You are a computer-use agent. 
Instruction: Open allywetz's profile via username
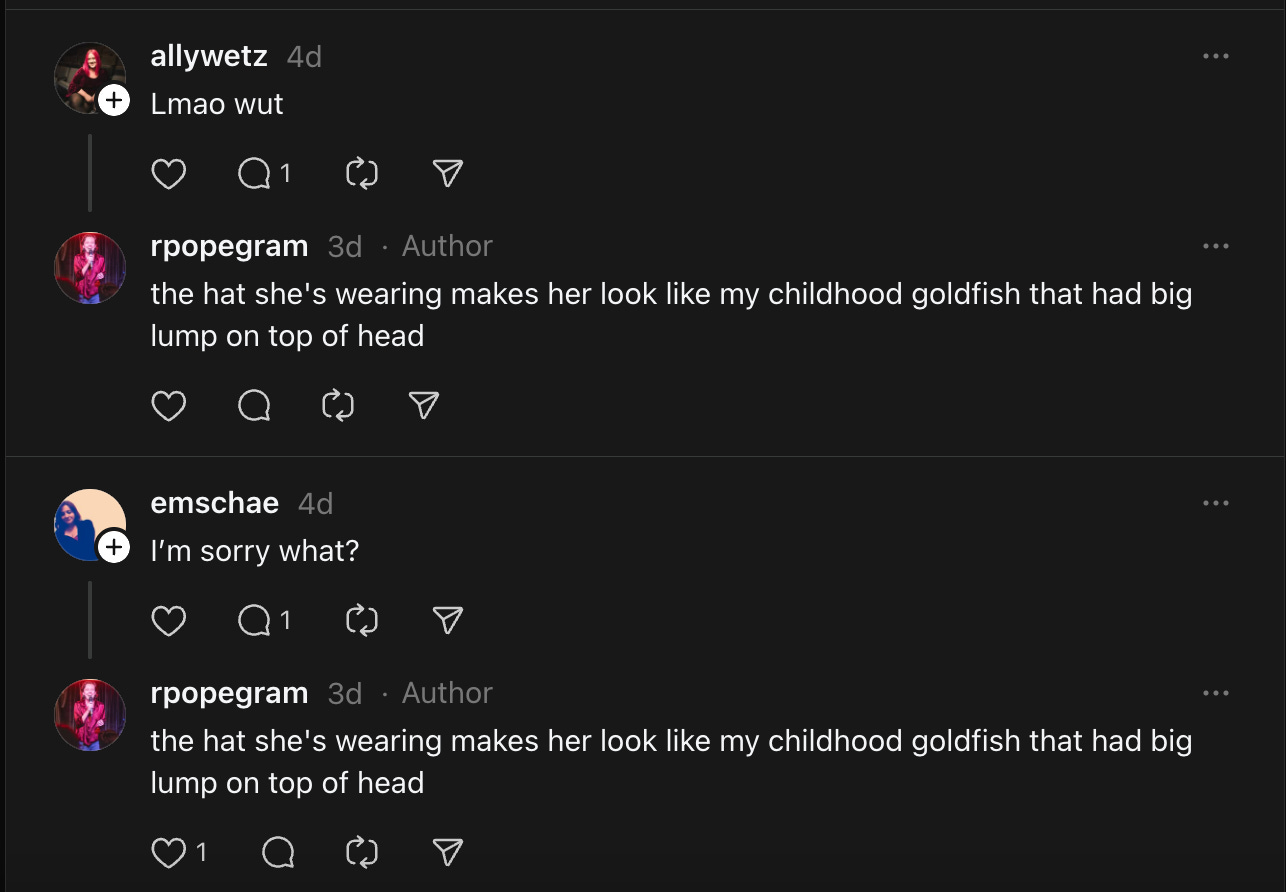click(209, 56)
